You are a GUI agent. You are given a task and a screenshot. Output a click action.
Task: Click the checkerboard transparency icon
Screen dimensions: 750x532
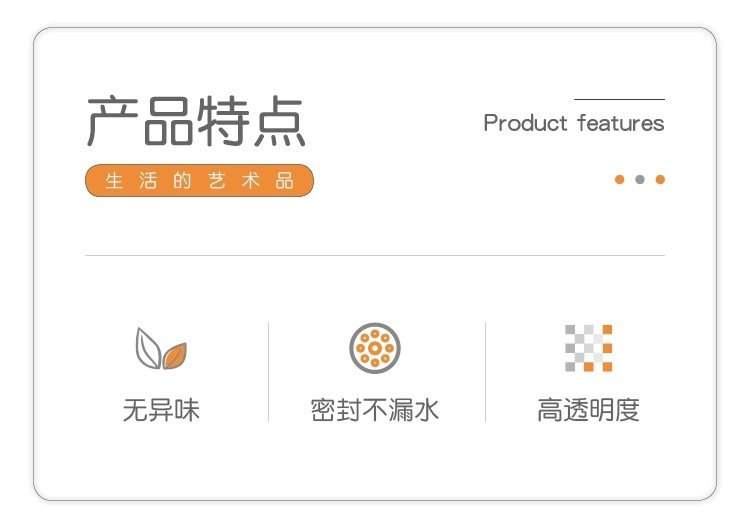588,348
